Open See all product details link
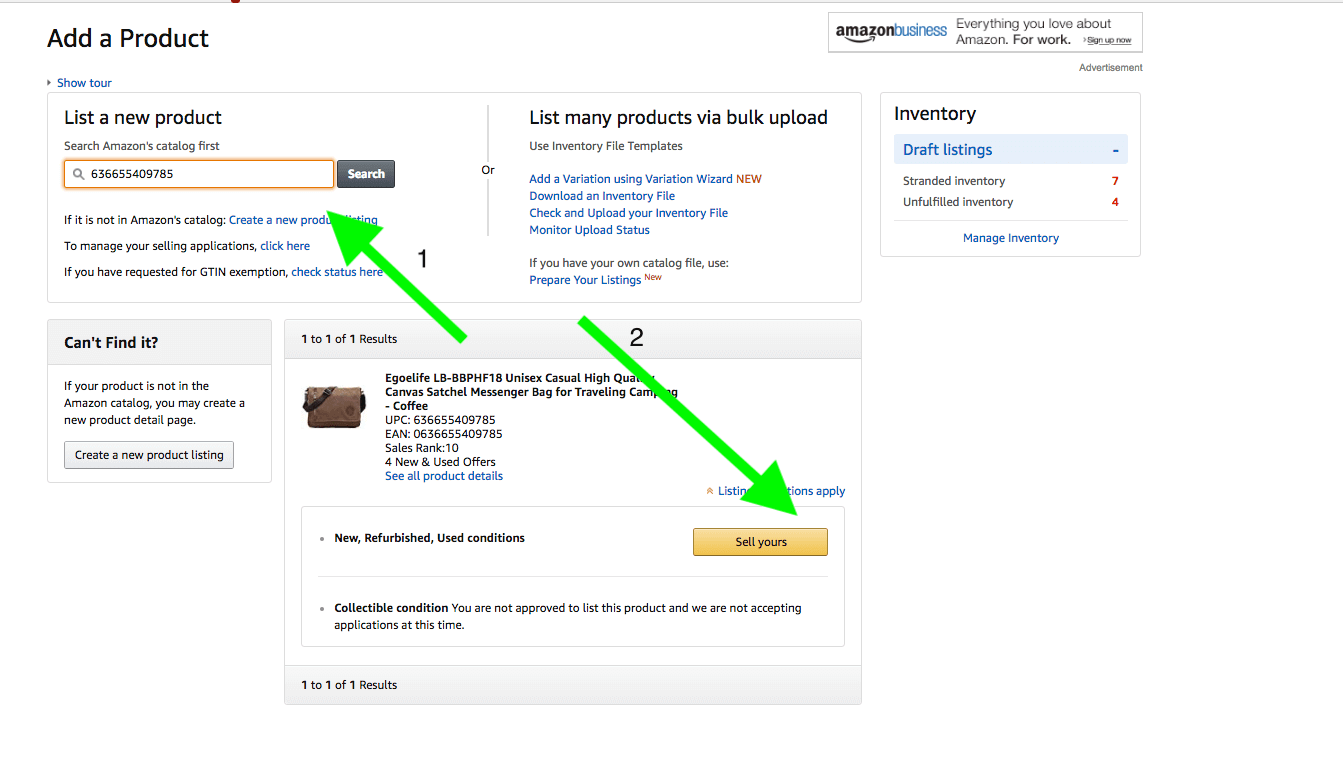The height and width of the screenshot is (758, 1343). coord(444,476)
